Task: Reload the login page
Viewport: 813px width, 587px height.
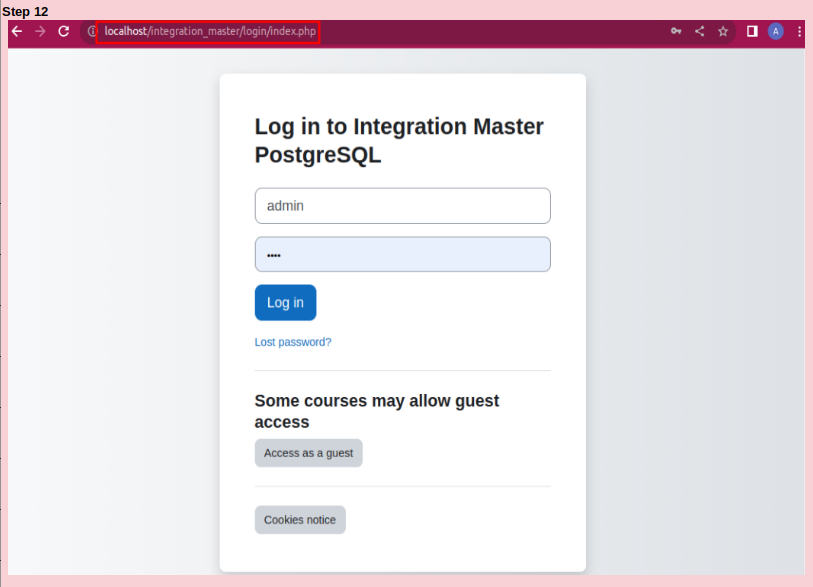Action: 64,31
